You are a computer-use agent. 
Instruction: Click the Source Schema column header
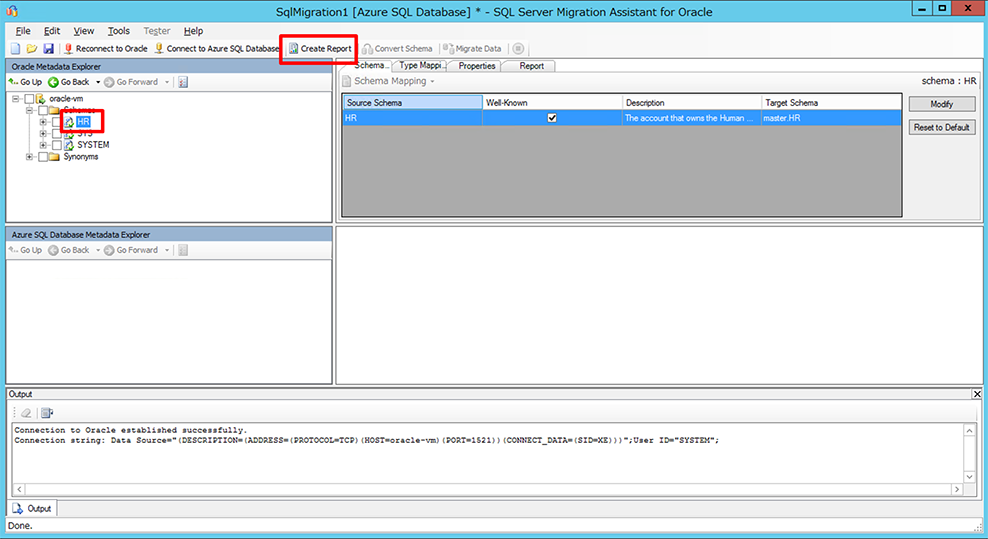[x=413, y=103]
